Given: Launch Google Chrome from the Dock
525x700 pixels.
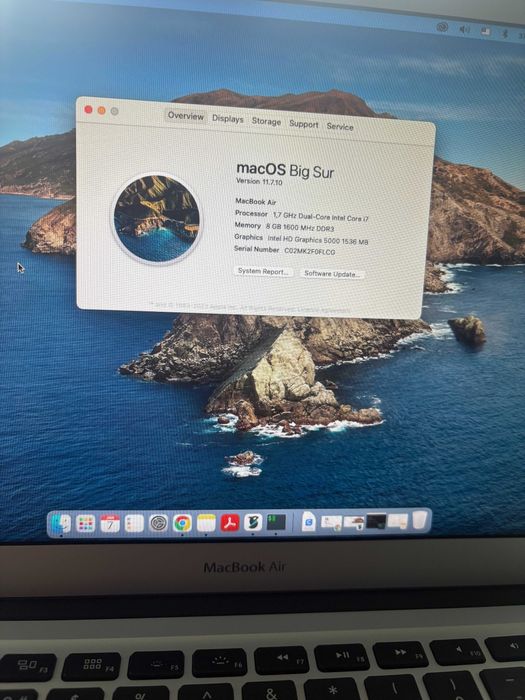Looking at the screenshot, I should 182,523.
